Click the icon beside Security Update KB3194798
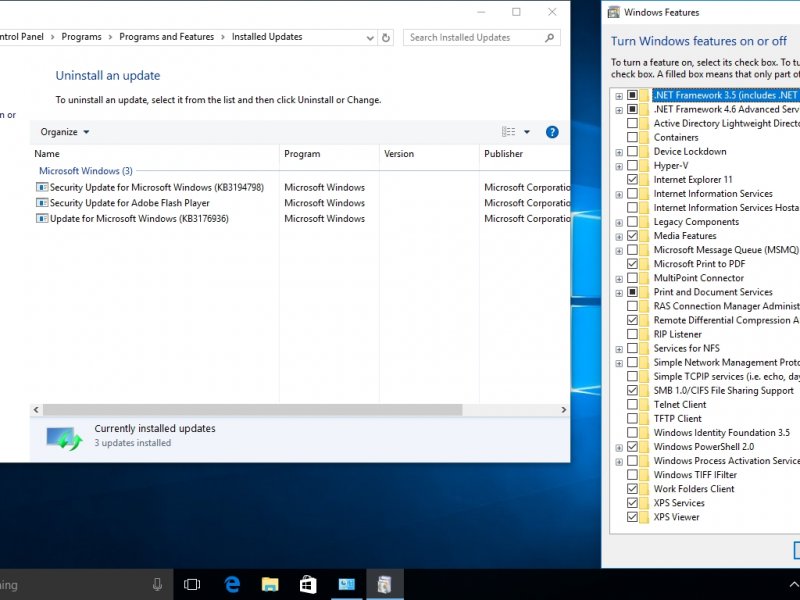The image size is (800, 600). [42, 187]
